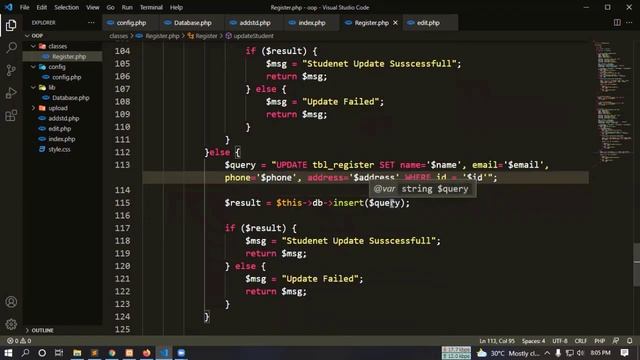
Task: Open Windows Start menu
Action: point(8,353)
